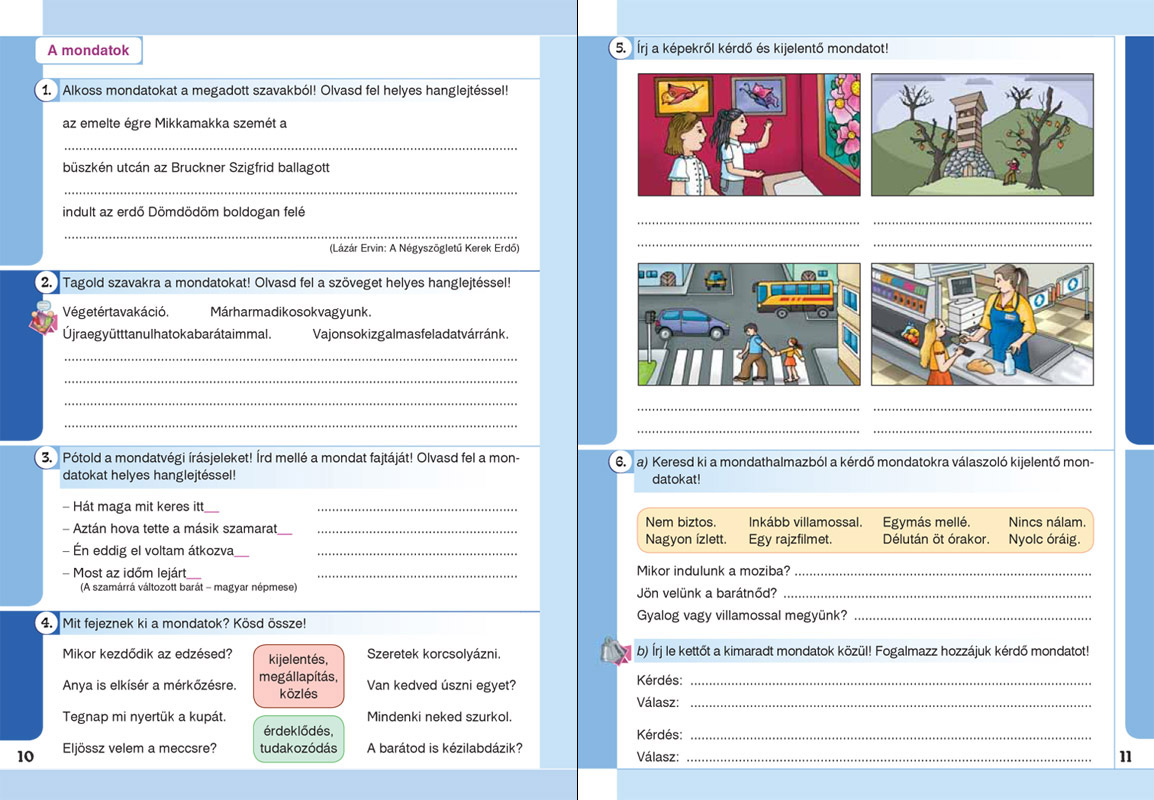Click the pink backpack icon beside exercise 2
The image size is (1154, 800).
point(42,318)
